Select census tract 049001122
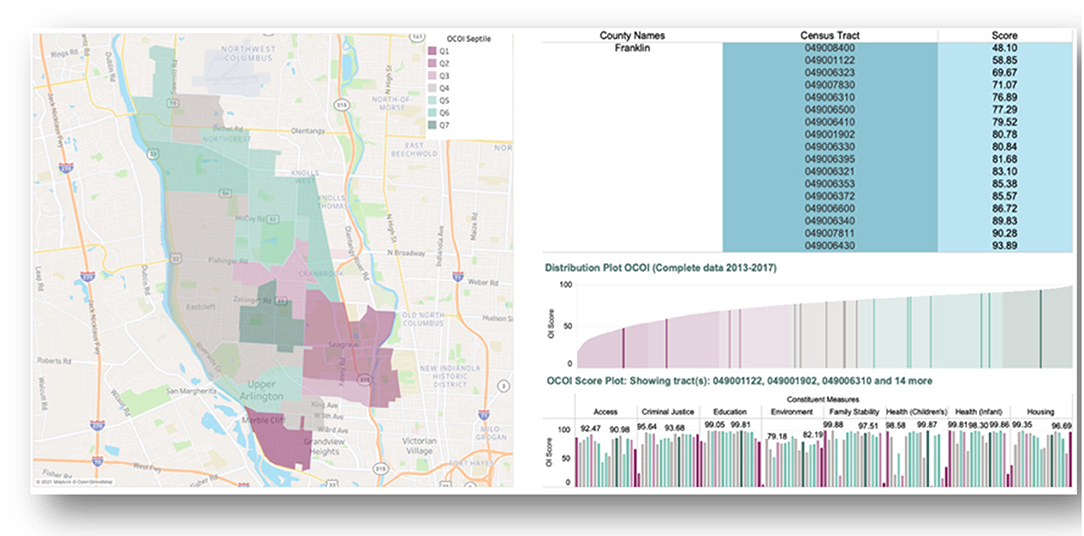The image size is (1084, 536). [x=830, y=61]
